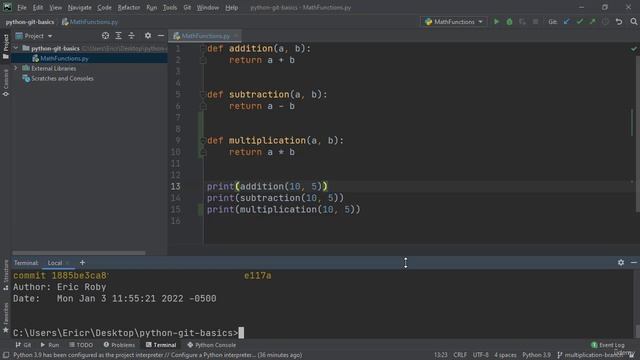The width and height of the screenshot is (640, 360).
Task: Hide the Project tool window
Action: coord(161,36)
